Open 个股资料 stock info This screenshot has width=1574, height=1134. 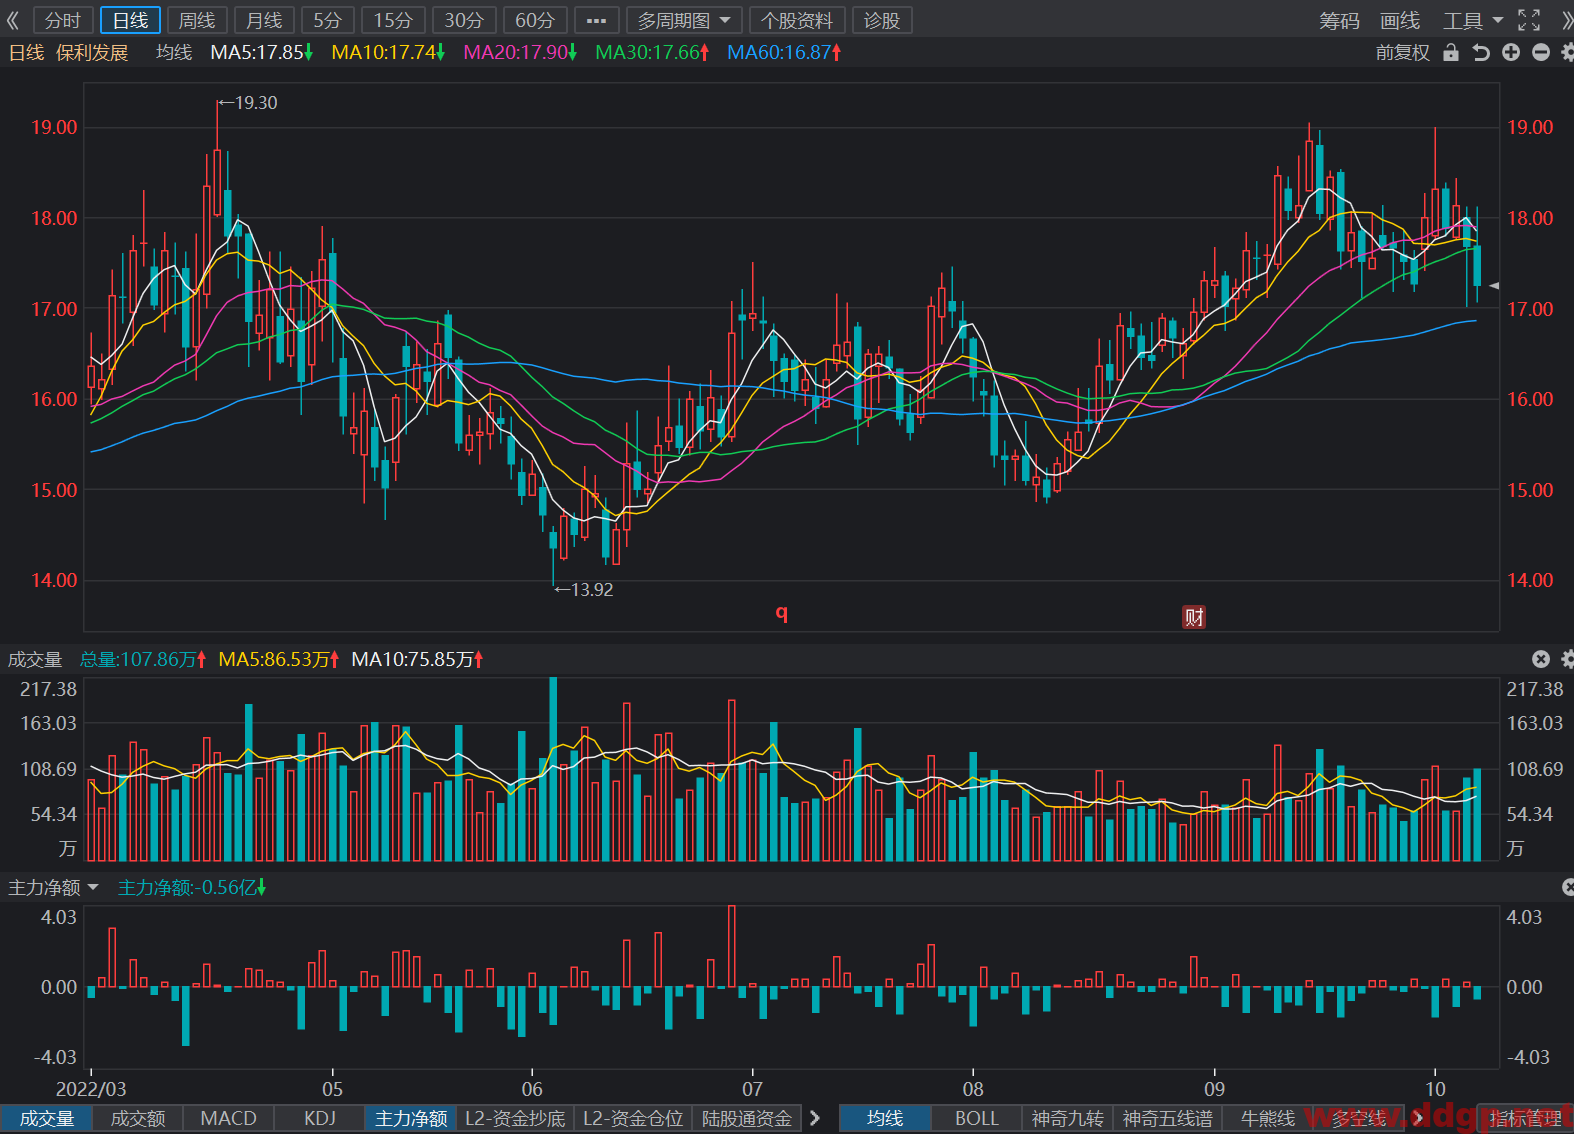(x=797, y=20)
